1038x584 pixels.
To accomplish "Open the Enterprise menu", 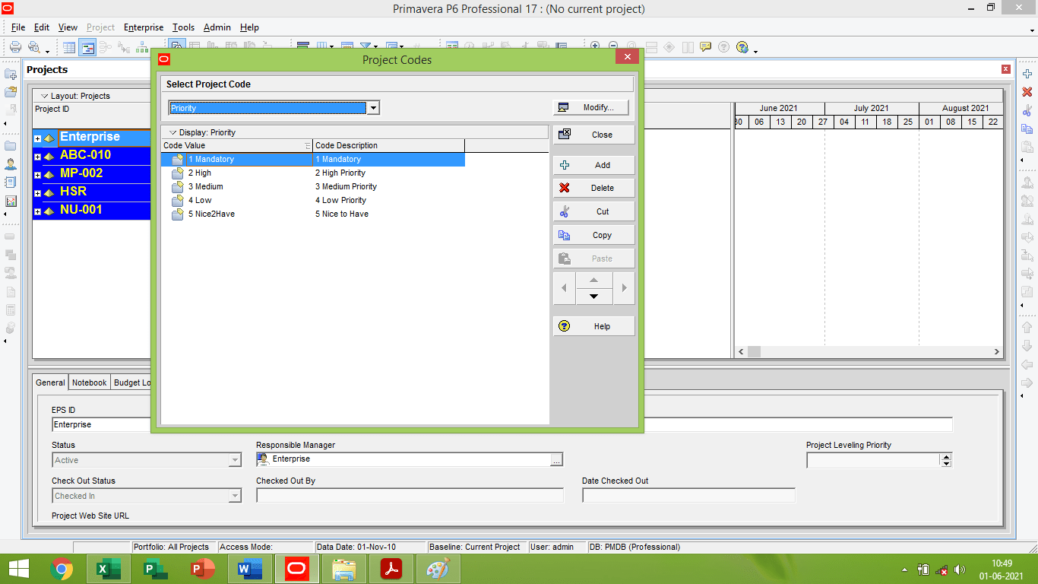I will (143, 27).
